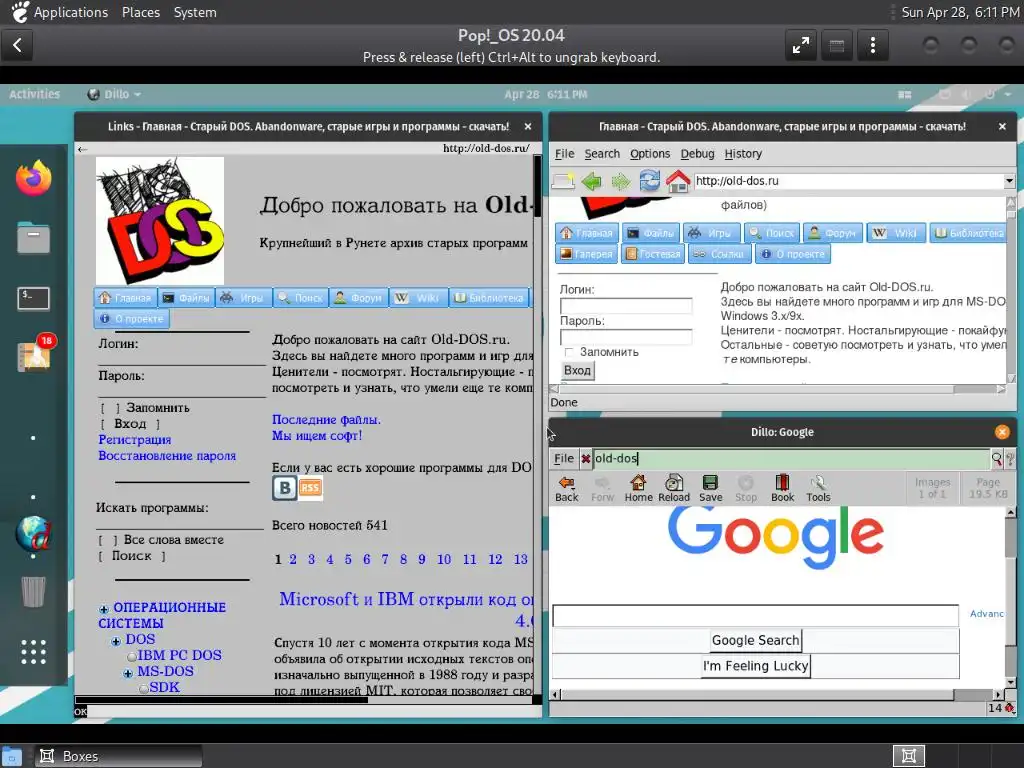This screenshot has height=768, width=1024.
Task: Reload the page in Dillo
Action: coord(673,488)
